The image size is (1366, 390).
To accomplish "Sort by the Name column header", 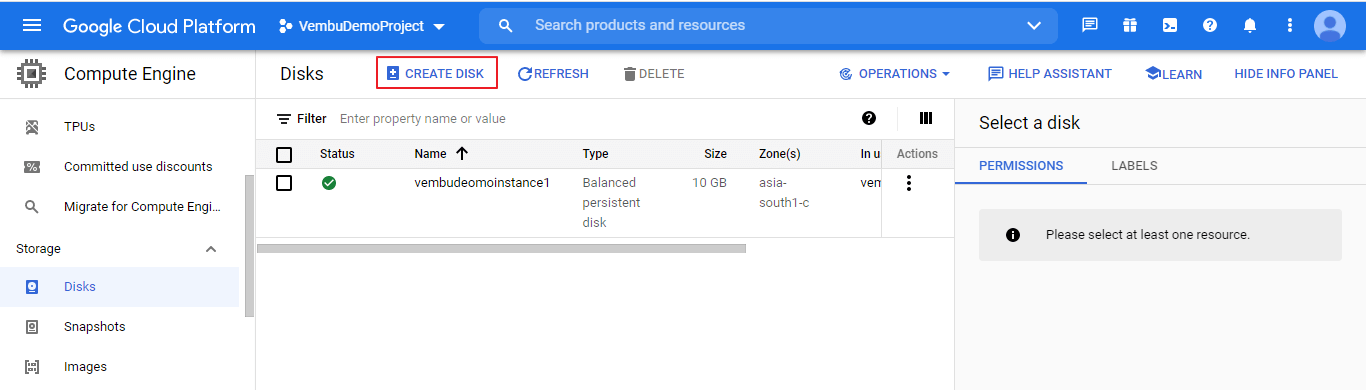I will (430, 154).
